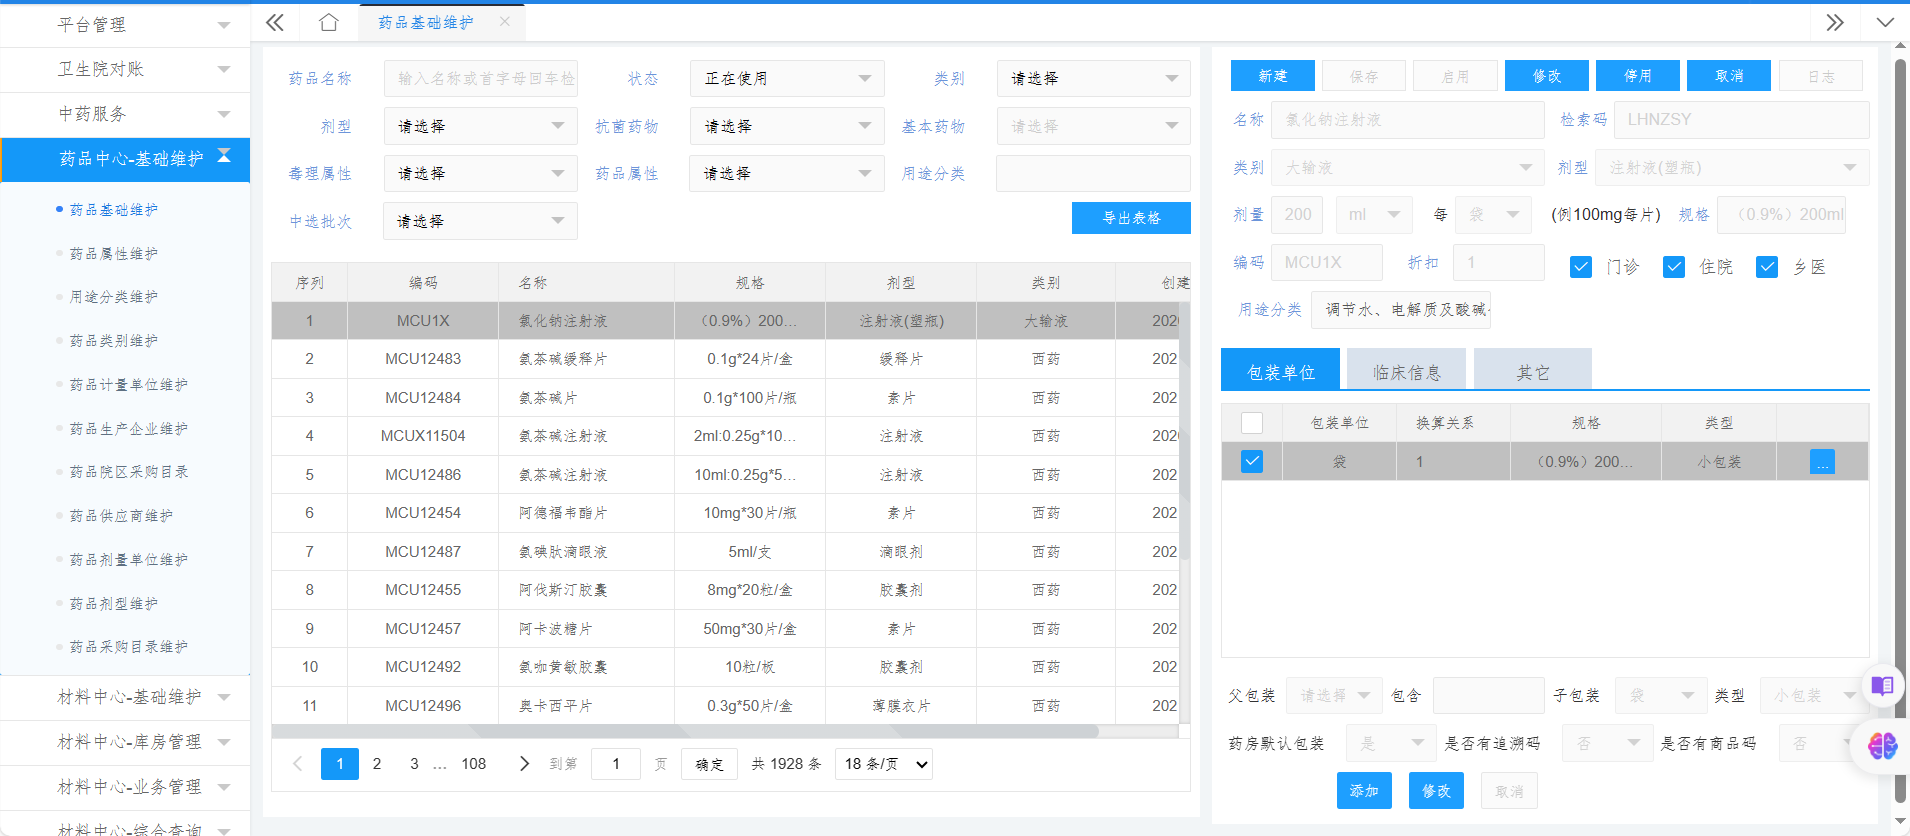Uncheck the 袋 package row checkbox
This screenshot has width=1910, height=836.
pyautogui.click(x=1252, y=461)
